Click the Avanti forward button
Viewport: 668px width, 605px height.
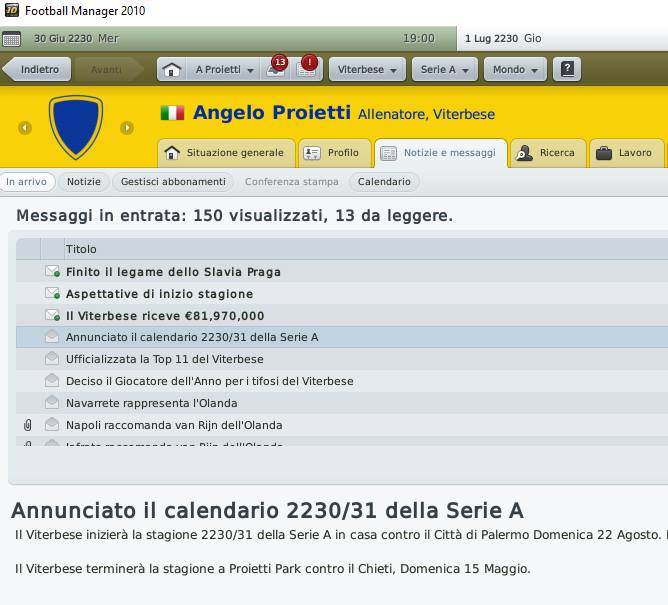tap(107, 69)
